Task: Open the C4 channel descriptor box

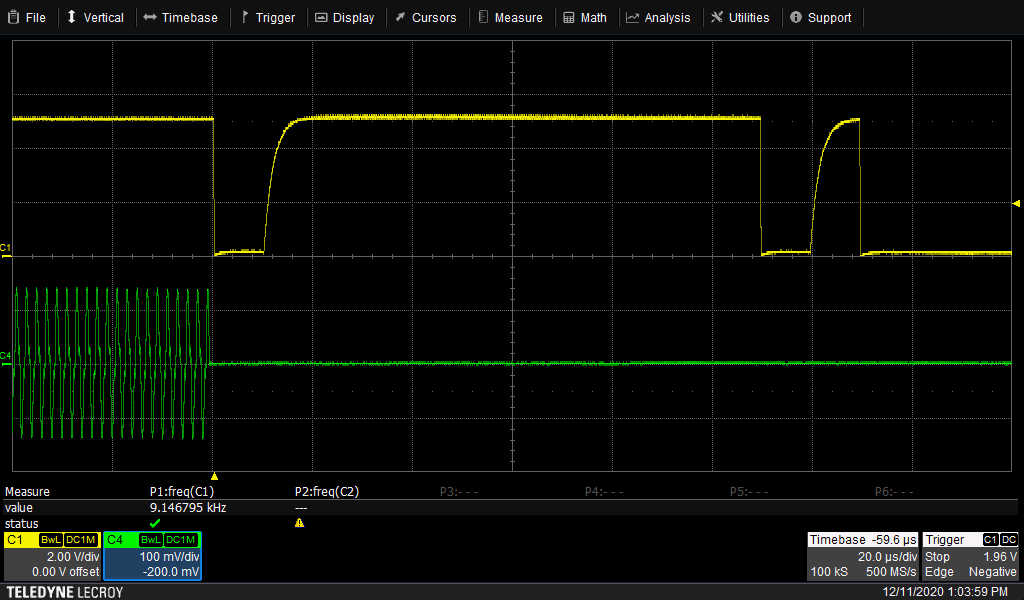Action: click(x=153, y=556)
